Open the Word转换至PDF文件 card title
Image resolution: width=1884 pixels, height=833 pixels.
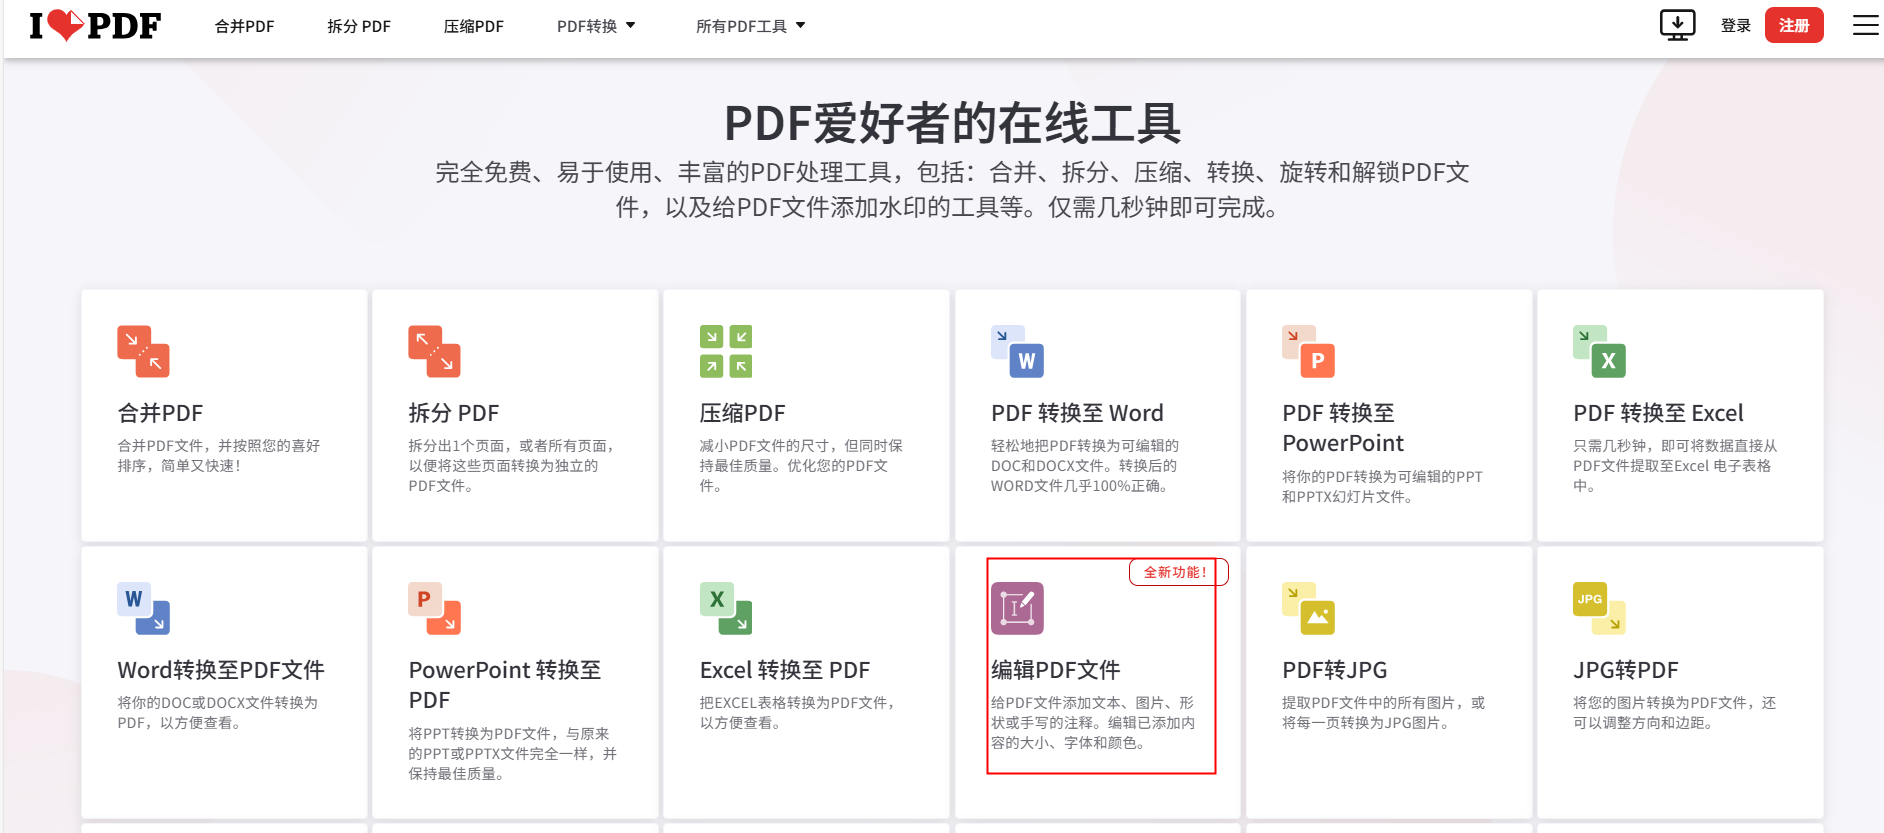pyautogui.click(x=221, y=670)
